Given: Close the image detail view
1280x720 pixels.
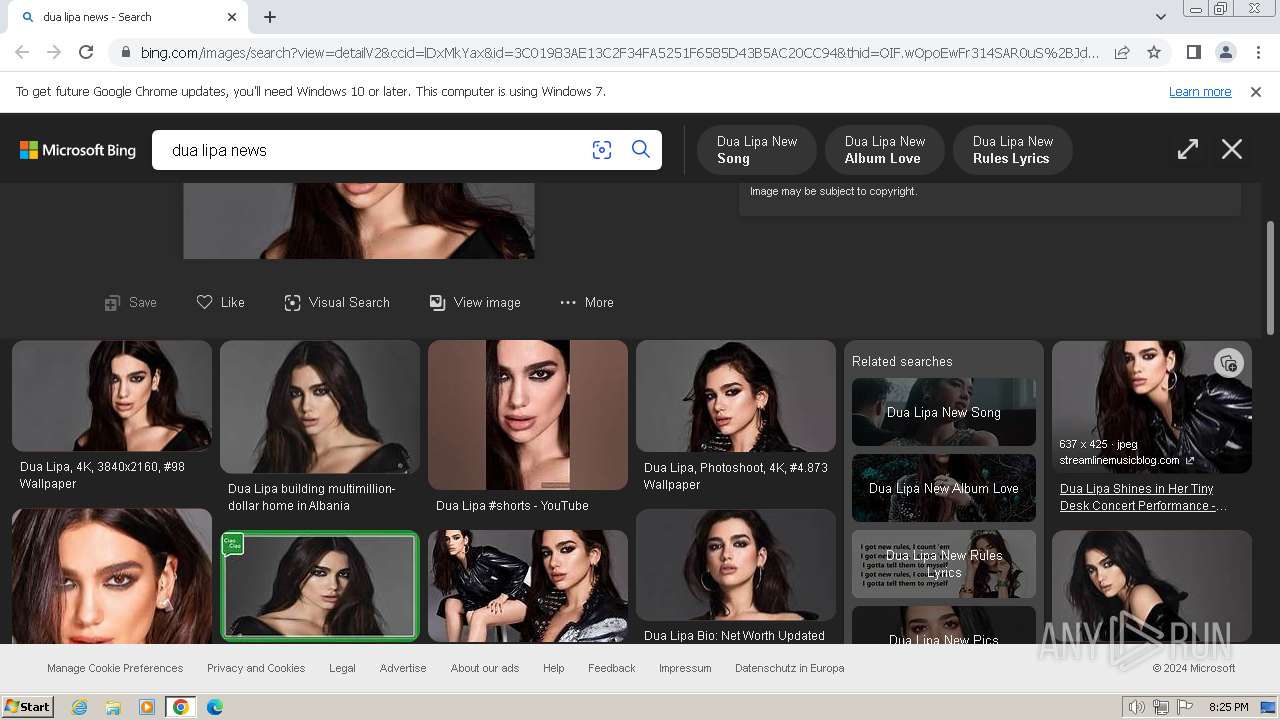Looking at the screenshot, I should click(x=1232, y=149).
